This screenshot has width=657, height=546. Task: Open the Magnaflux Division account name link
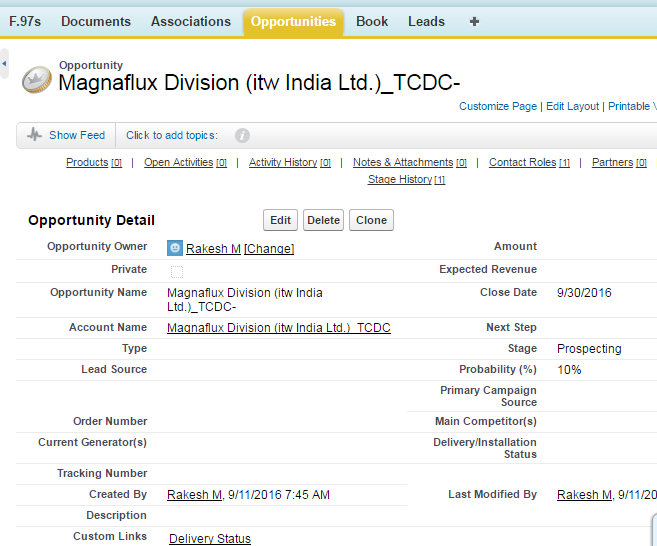tap(279, 328)
